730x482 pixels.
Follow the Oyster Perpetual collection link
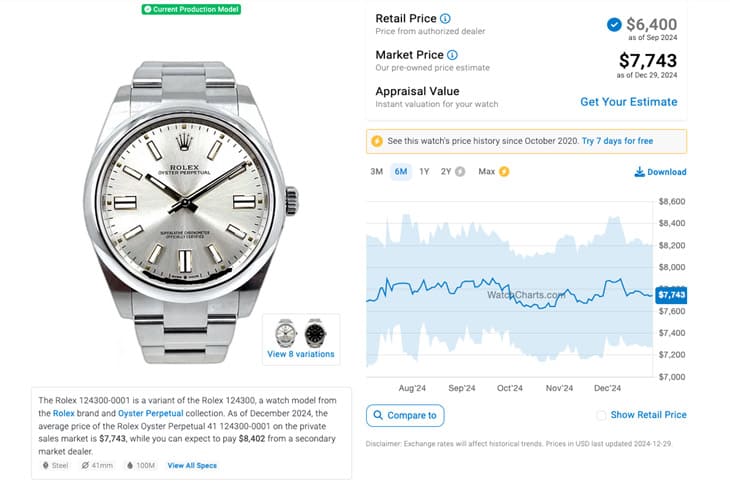pos(151,413)
